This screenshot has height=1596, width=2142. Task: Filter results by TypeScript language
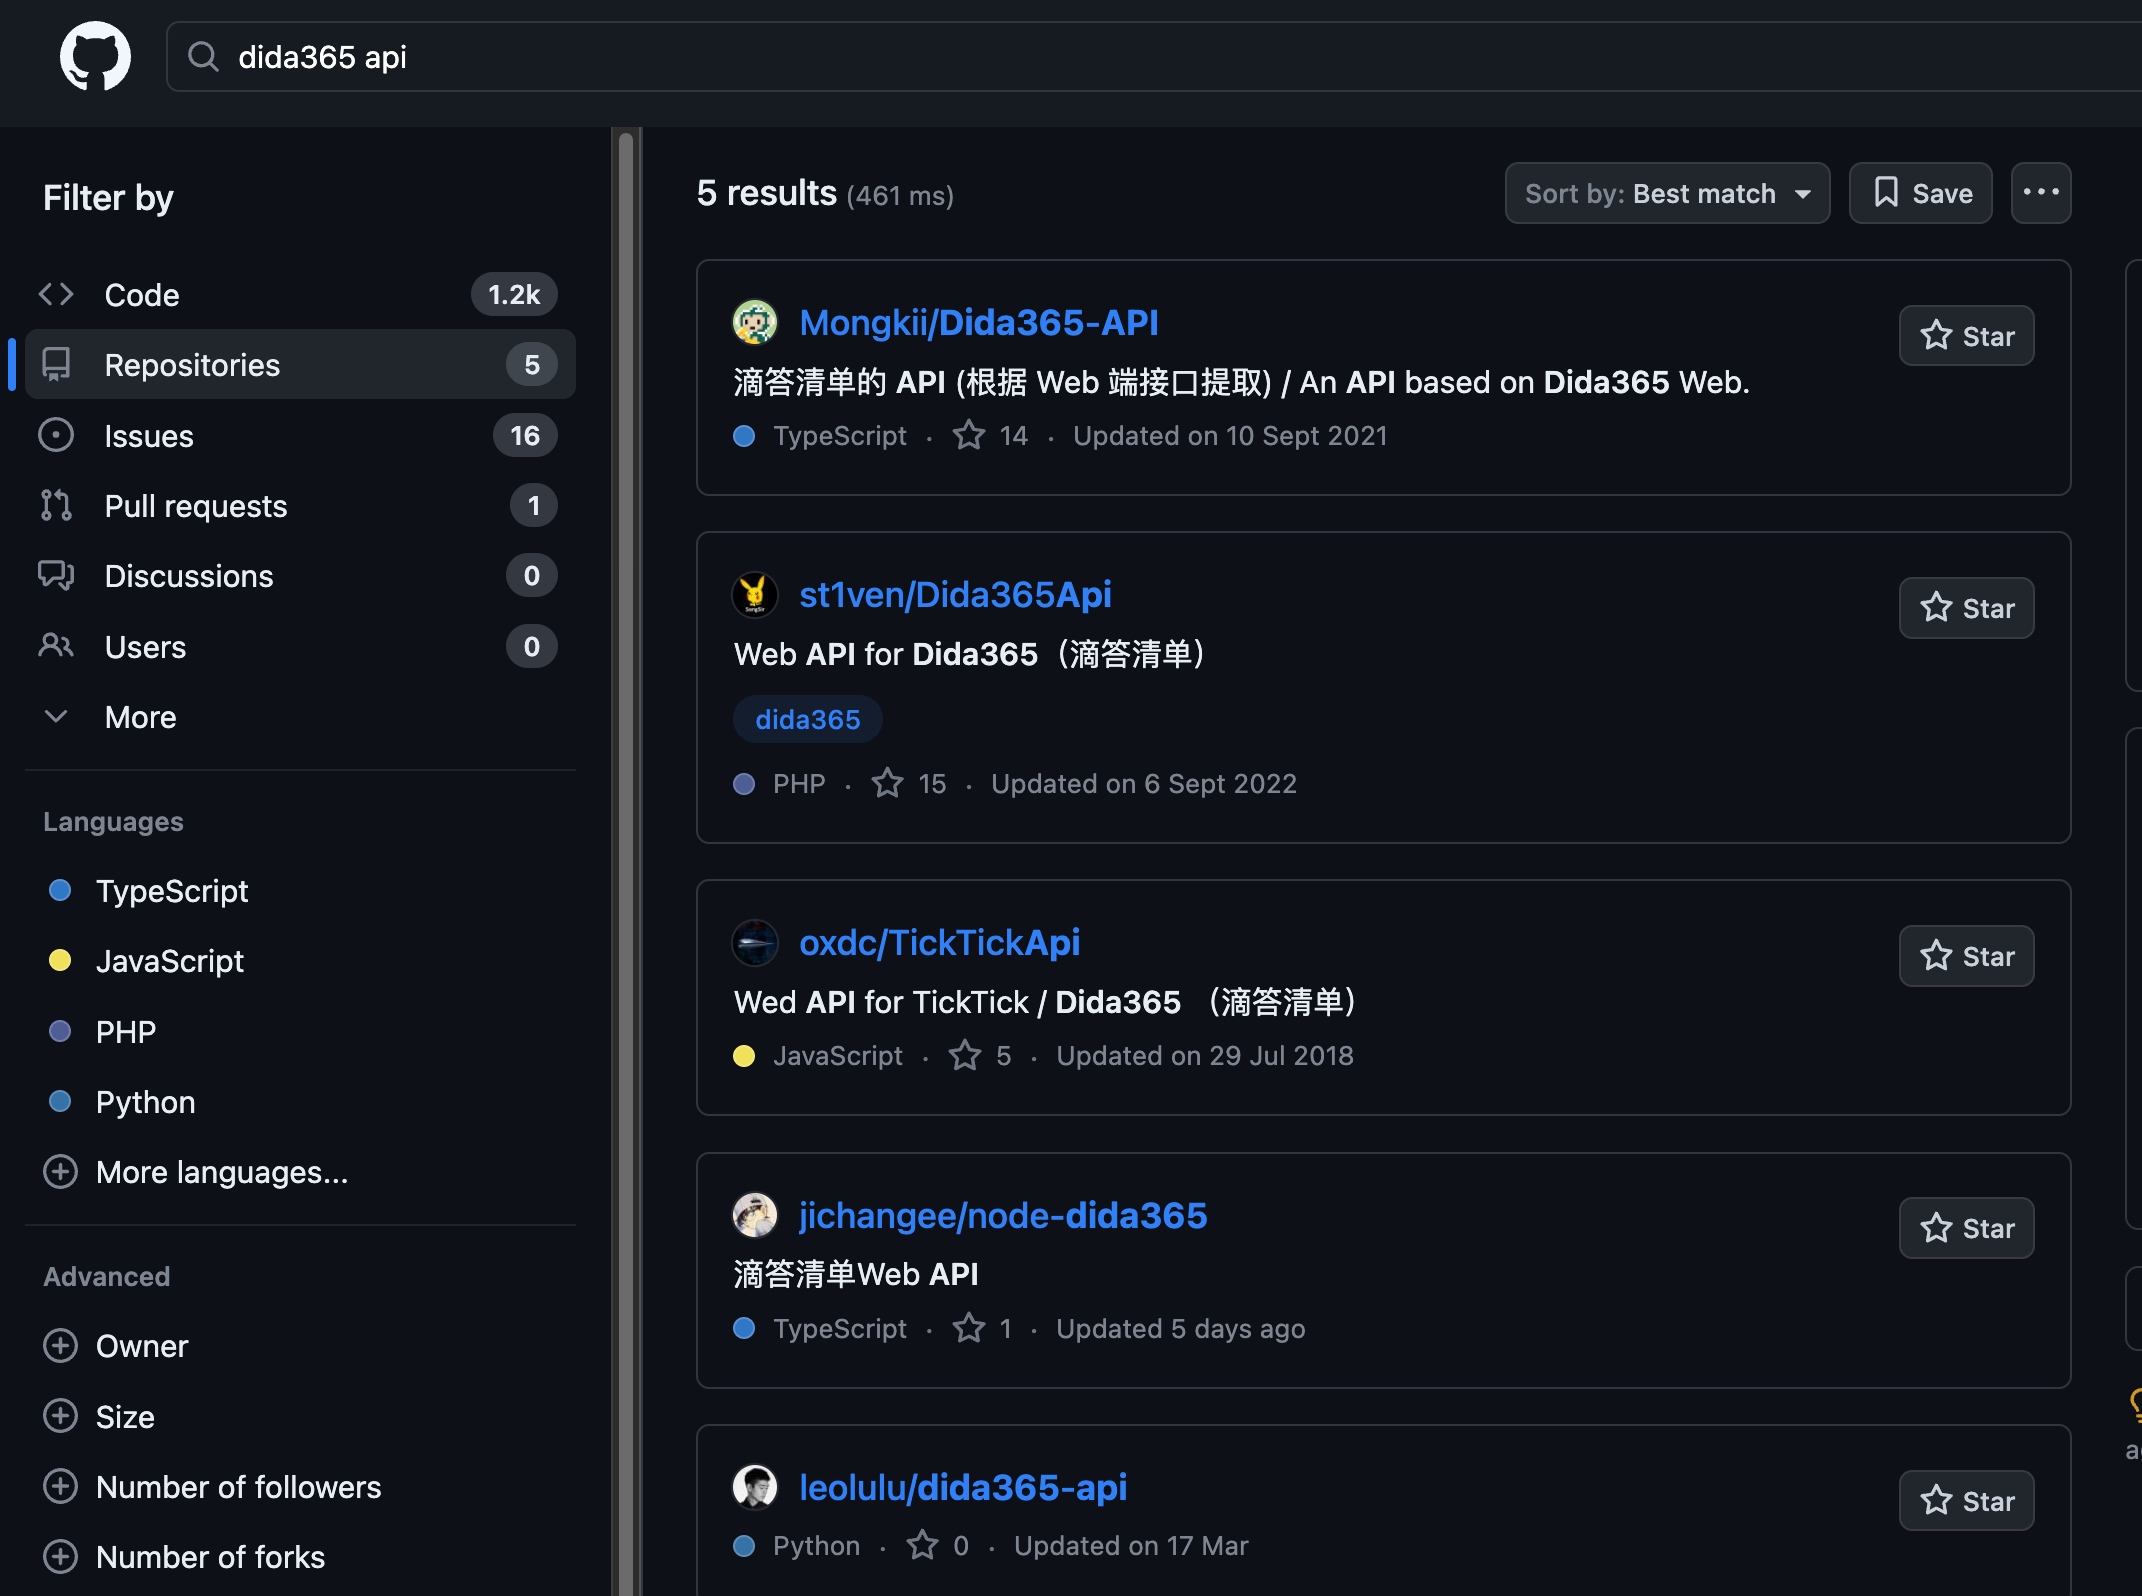pyautogui.click(x=171, y=891)
